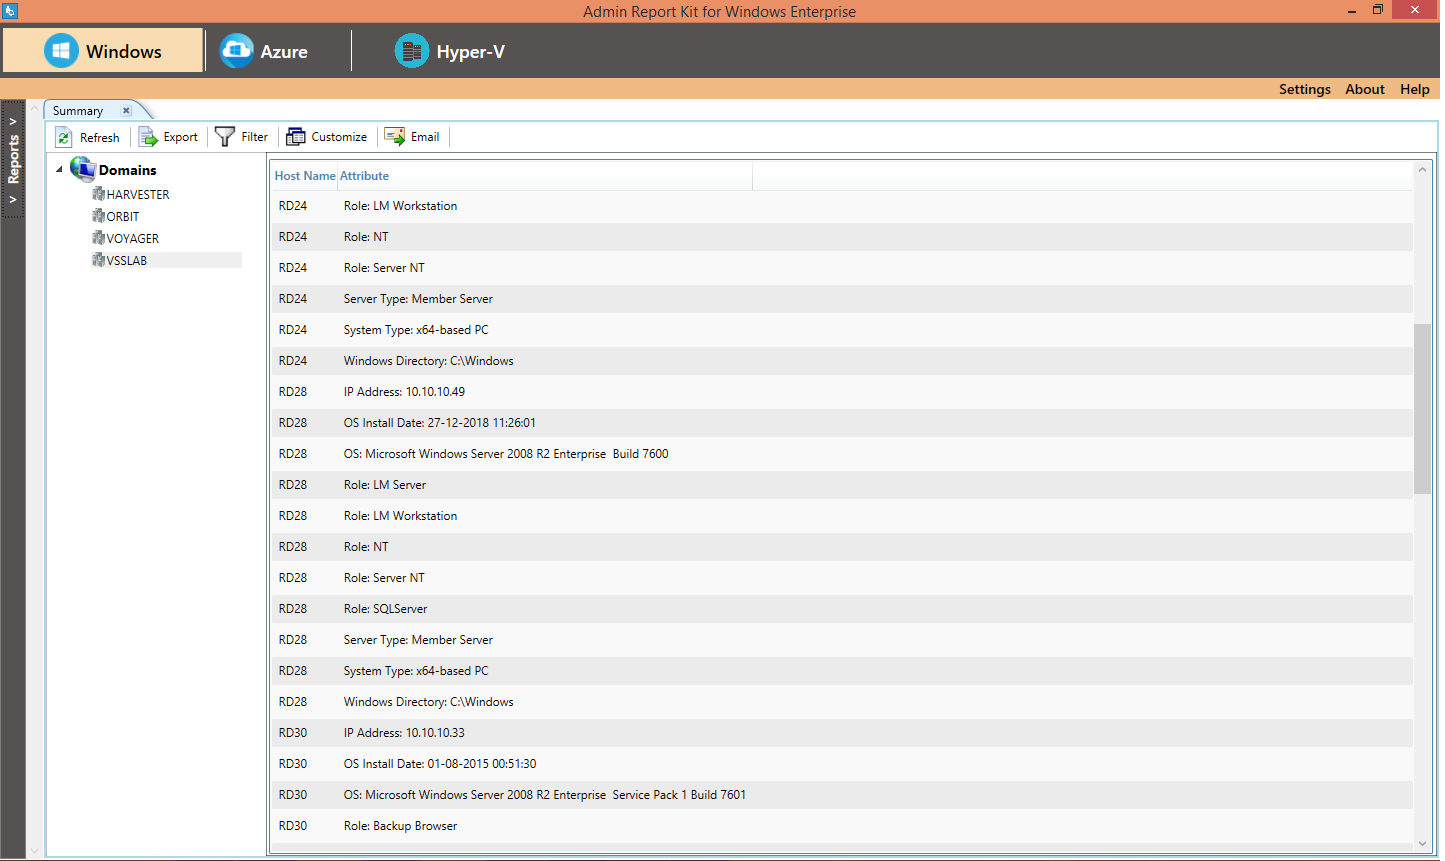1445x861 pixels.
Task: Click the VSSLAB domain icon
Action: point(98,260)
